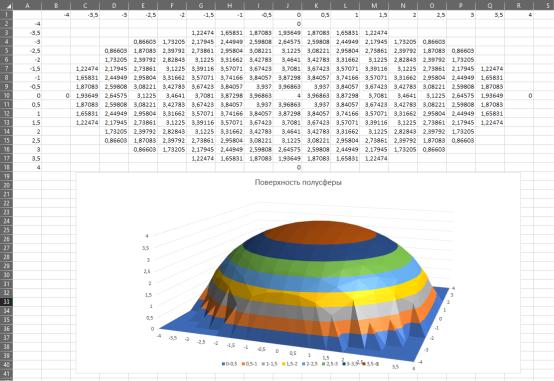Select column M header
This screenshot has width=554, height=381.
(x=374, y=5)
